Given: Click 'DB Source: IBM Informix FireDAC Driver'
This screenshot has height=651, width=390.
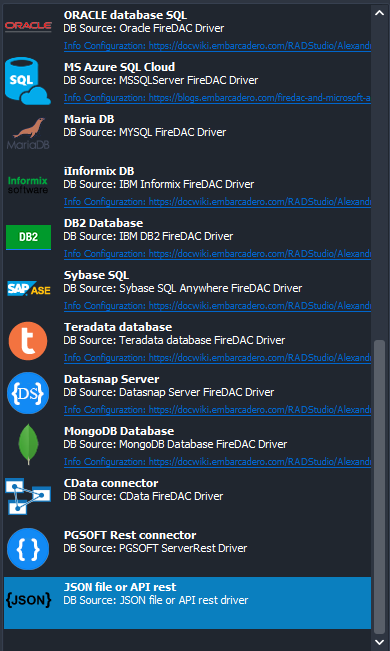Looking at the screenshot, I should [159, 184].
